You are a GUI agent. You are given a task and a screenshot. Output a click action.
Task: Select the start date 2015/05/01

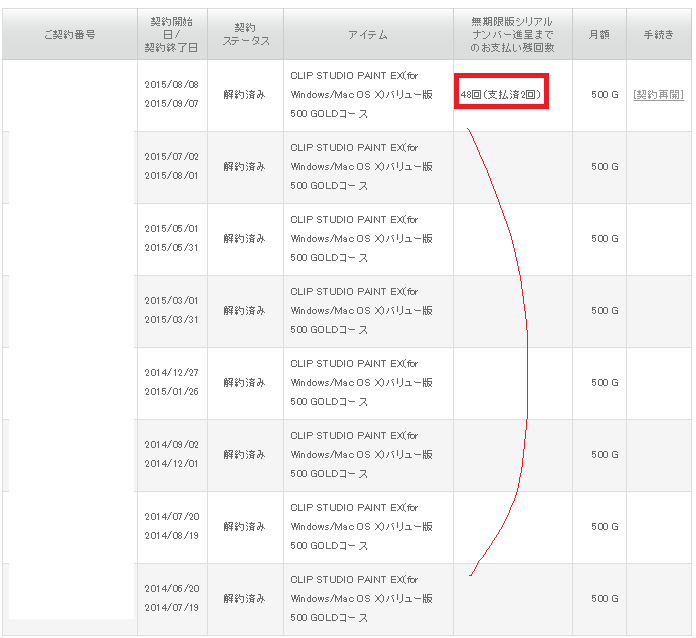(172, 229)
